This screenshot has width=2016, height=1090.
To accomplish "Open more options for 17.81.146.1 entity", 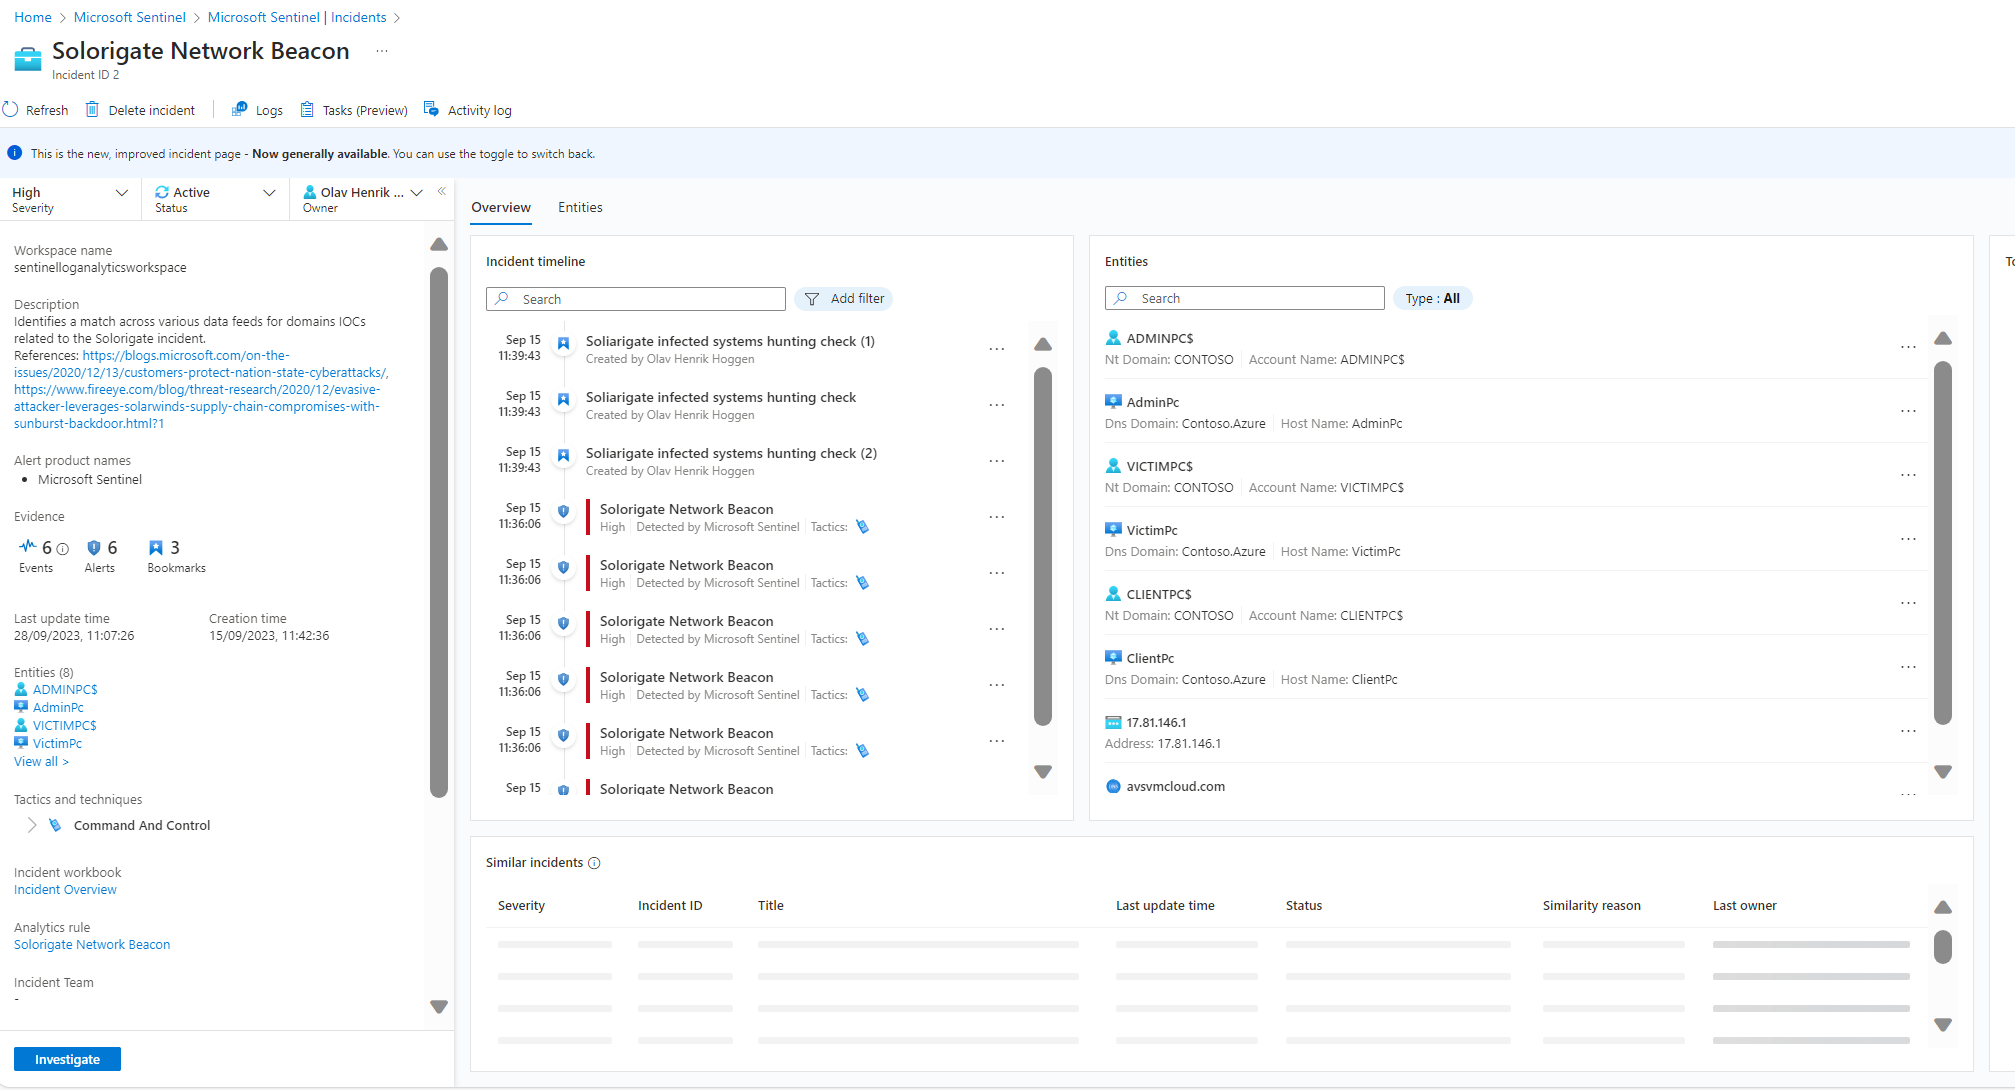I will pyautogui.click(x=1908, y=731).
